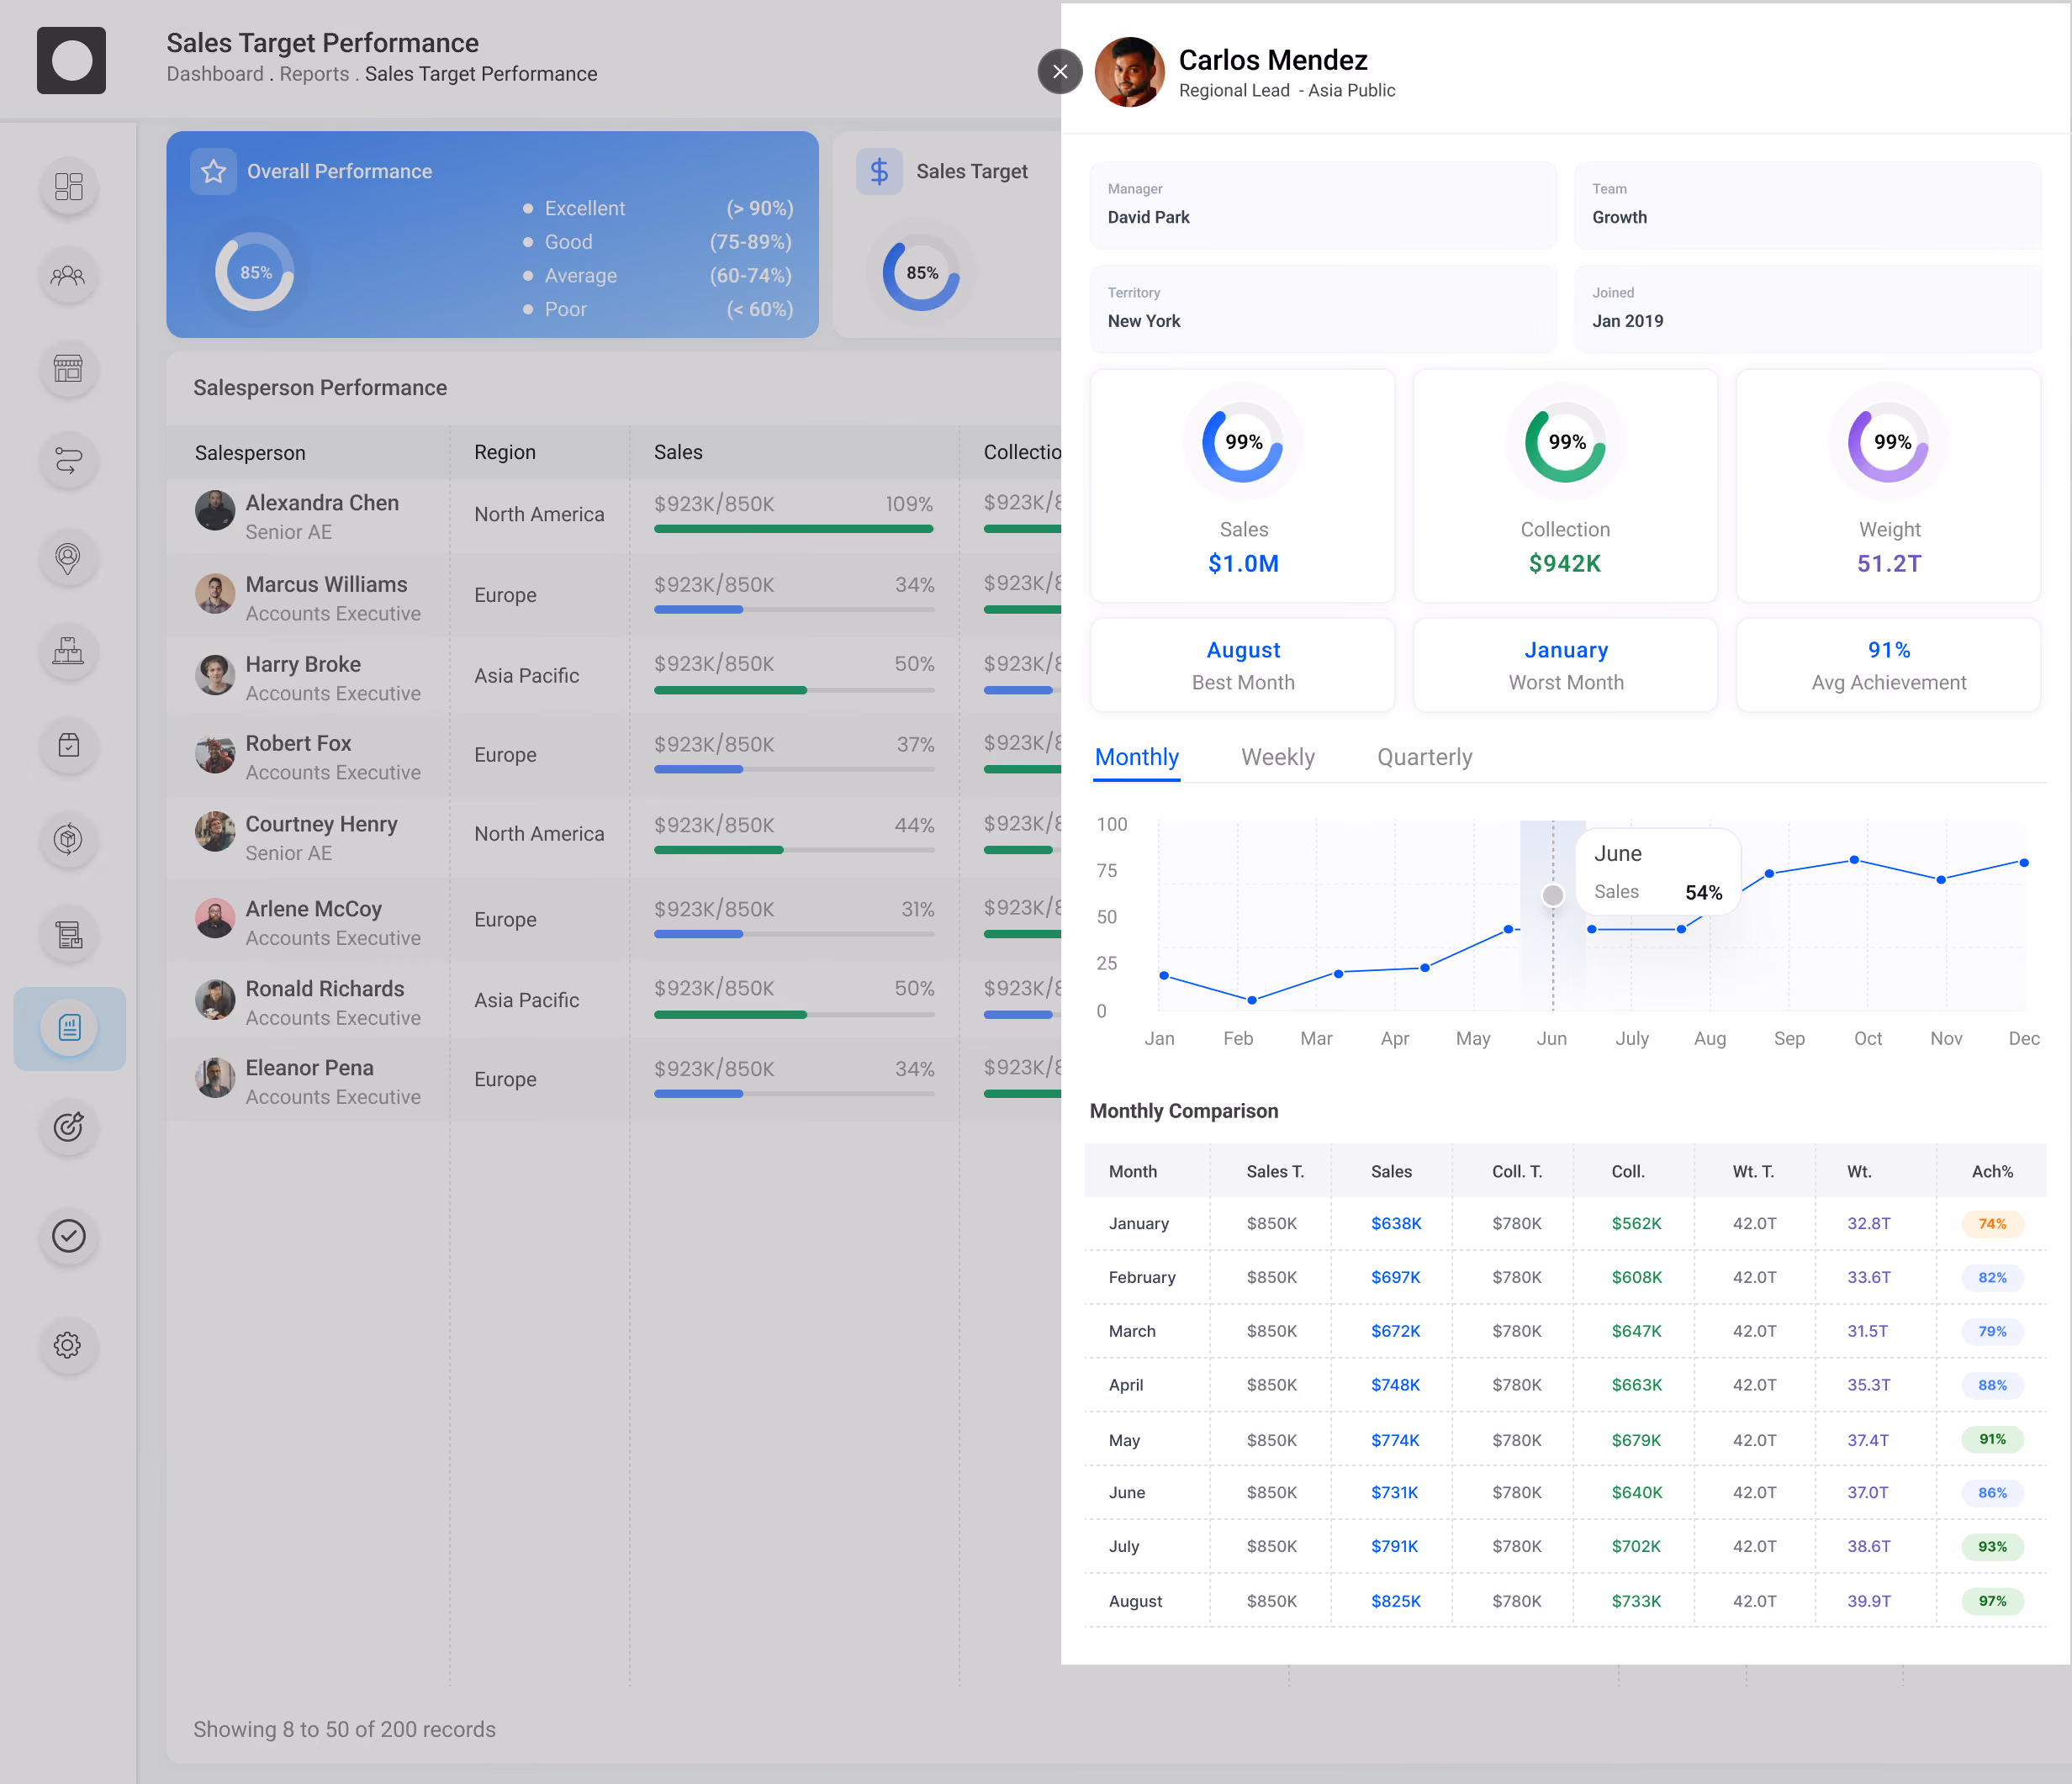The image size is (2072, 1784).
Task: Select the active reports icon in sidebar
Action: click(x=69, y=1028)
